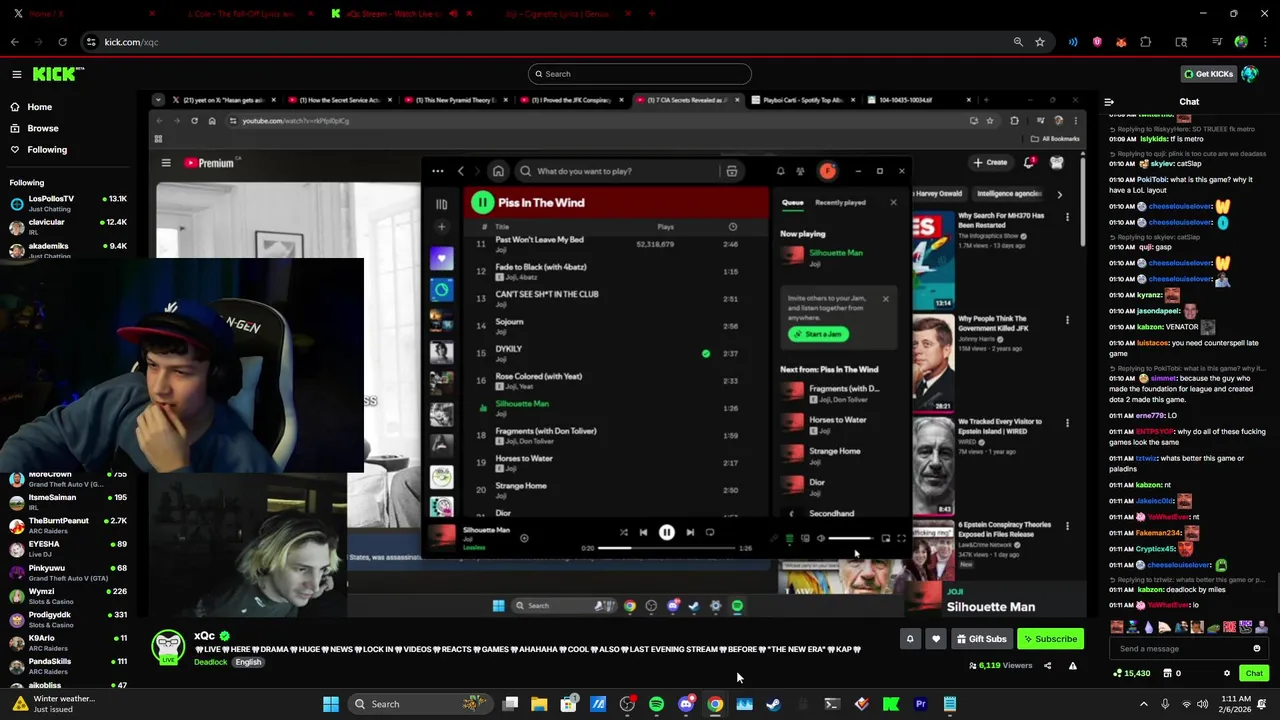The width and height of the screenshot is (1280, 720).
Task: Click the KICK logo
Action: coord(58,74)
